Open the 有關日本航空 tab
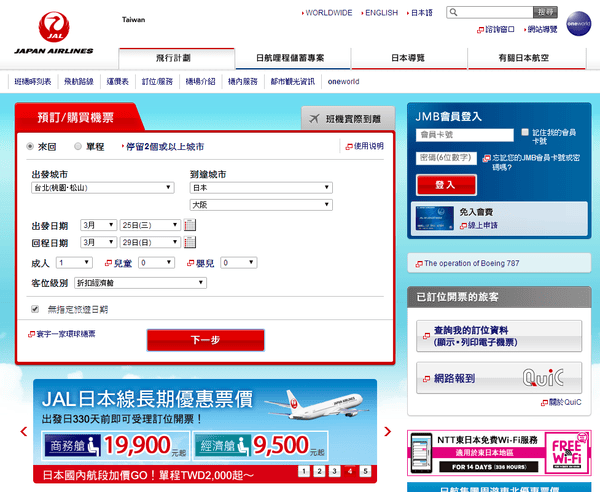This screenshot has width=600, height=492. [526, 58]
